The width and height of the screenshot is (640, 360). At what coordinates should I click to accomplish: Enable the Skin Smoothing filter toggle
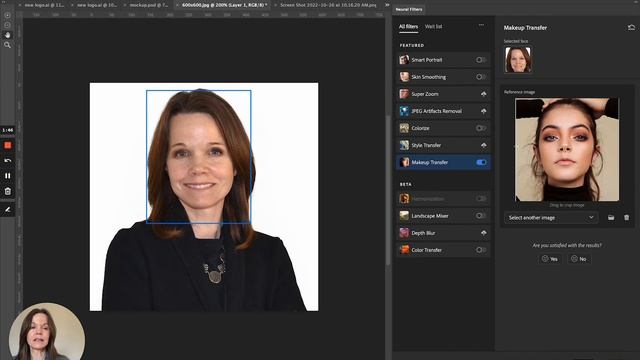coord(481,77)
